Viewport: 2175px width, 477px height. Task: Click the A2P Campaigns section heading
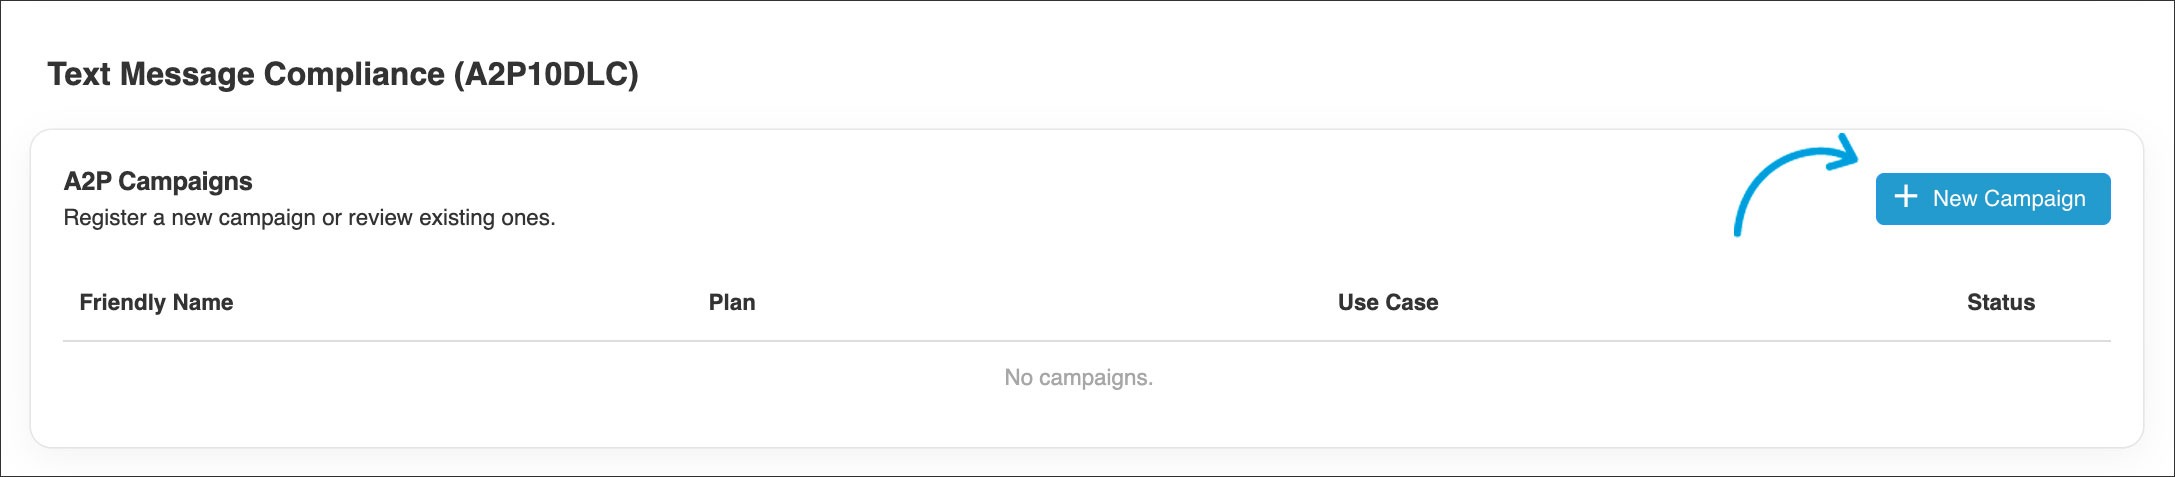(x=158, y=182)
